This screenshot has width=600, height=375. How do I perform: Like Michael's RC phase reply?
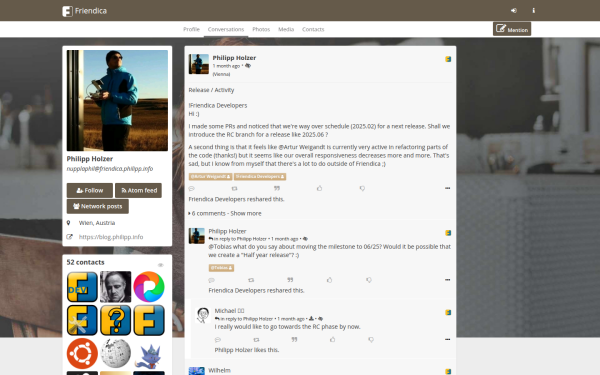click(x=333, y=339)
